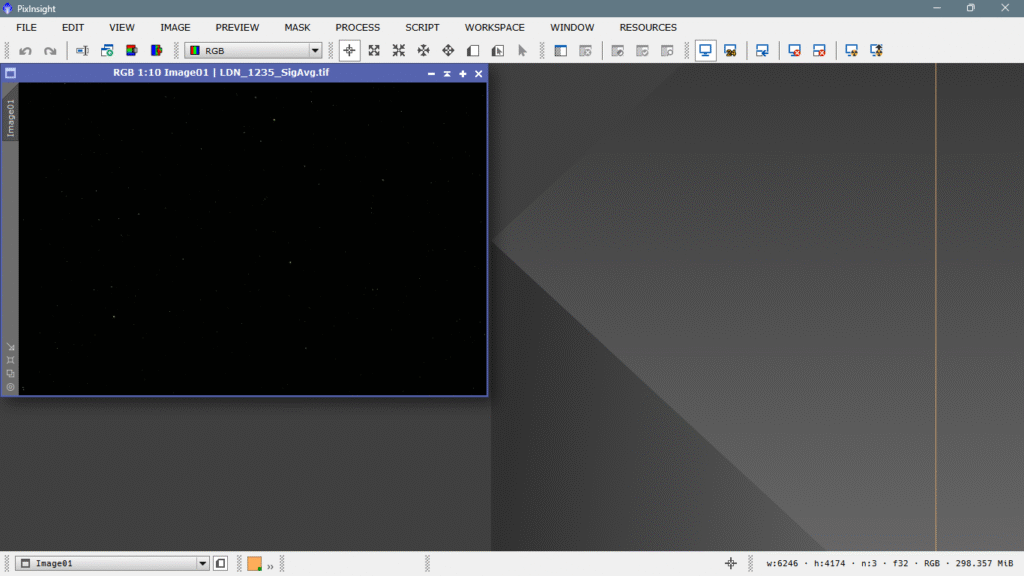Open the VIEW menu

[x=121, y=27]
